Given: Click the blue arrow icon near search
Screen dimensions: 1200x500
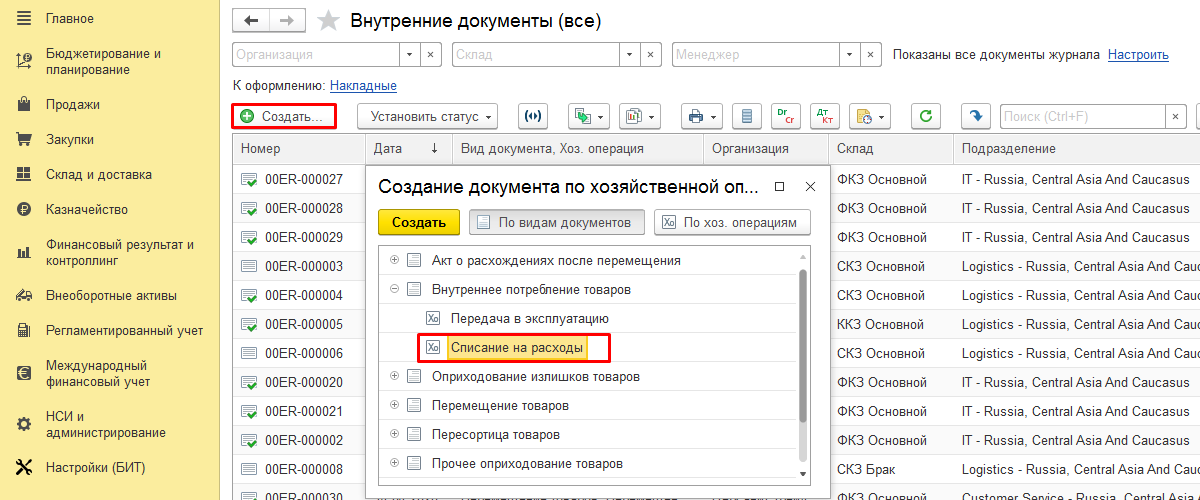Looking at the screenshot, I should click(975, 117).
